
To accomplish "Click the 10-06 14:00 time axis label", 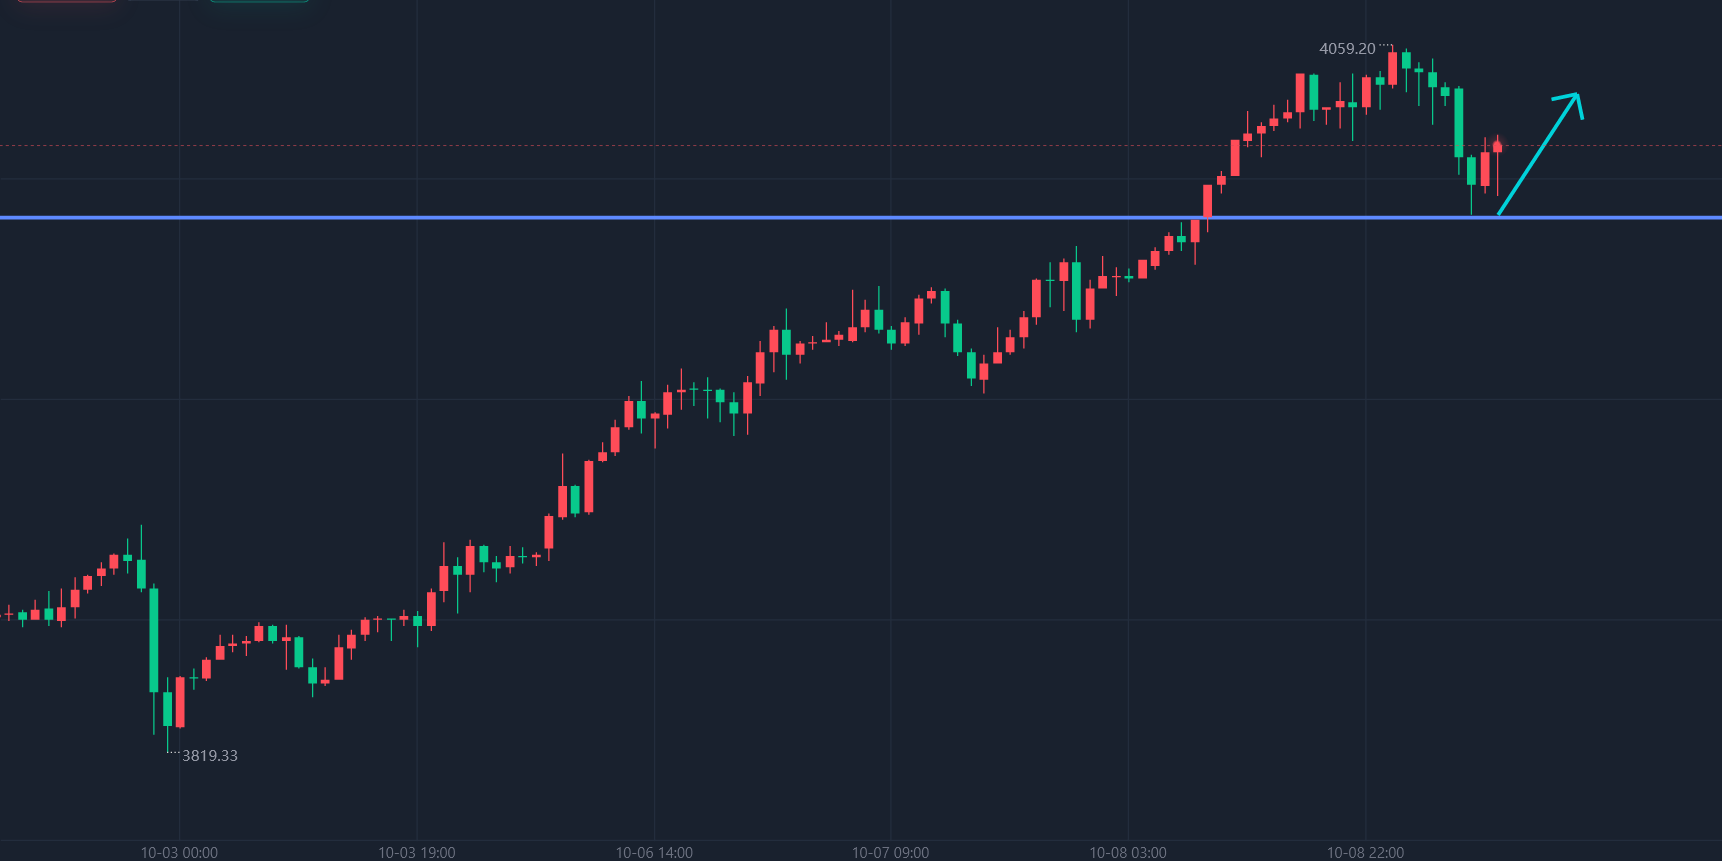I will point(654,852).
